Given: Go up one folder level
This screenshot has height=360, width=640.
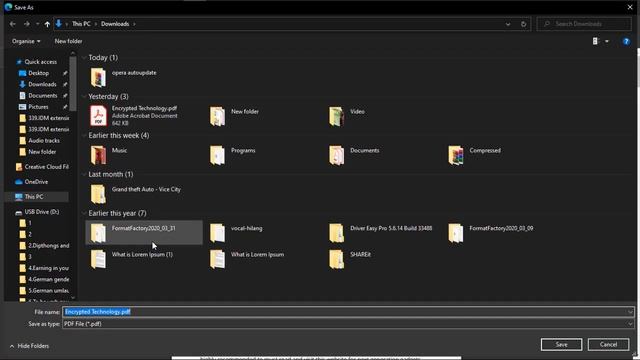Looking at the screenshot, I should click(47, 24).
